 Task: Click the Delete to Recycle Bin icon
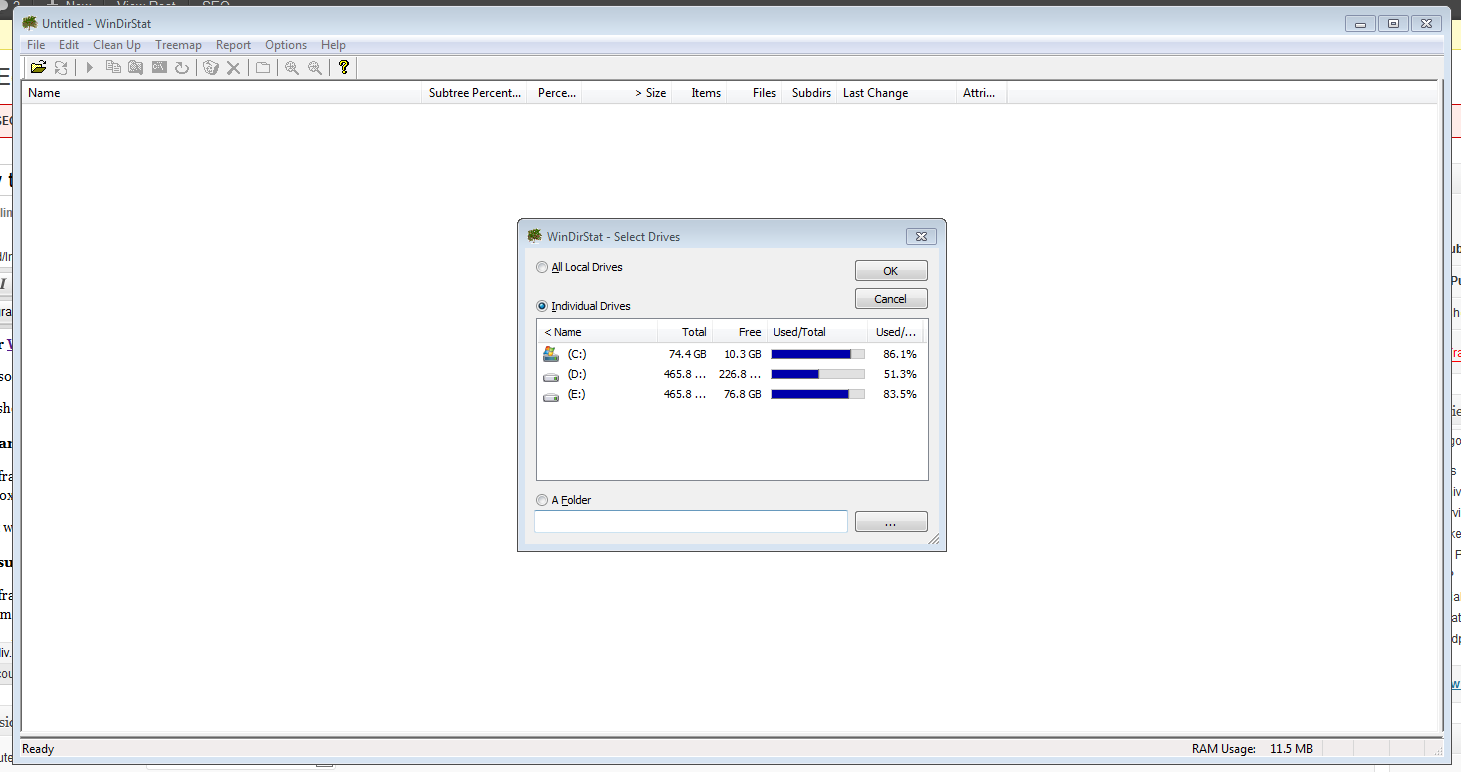210,68
